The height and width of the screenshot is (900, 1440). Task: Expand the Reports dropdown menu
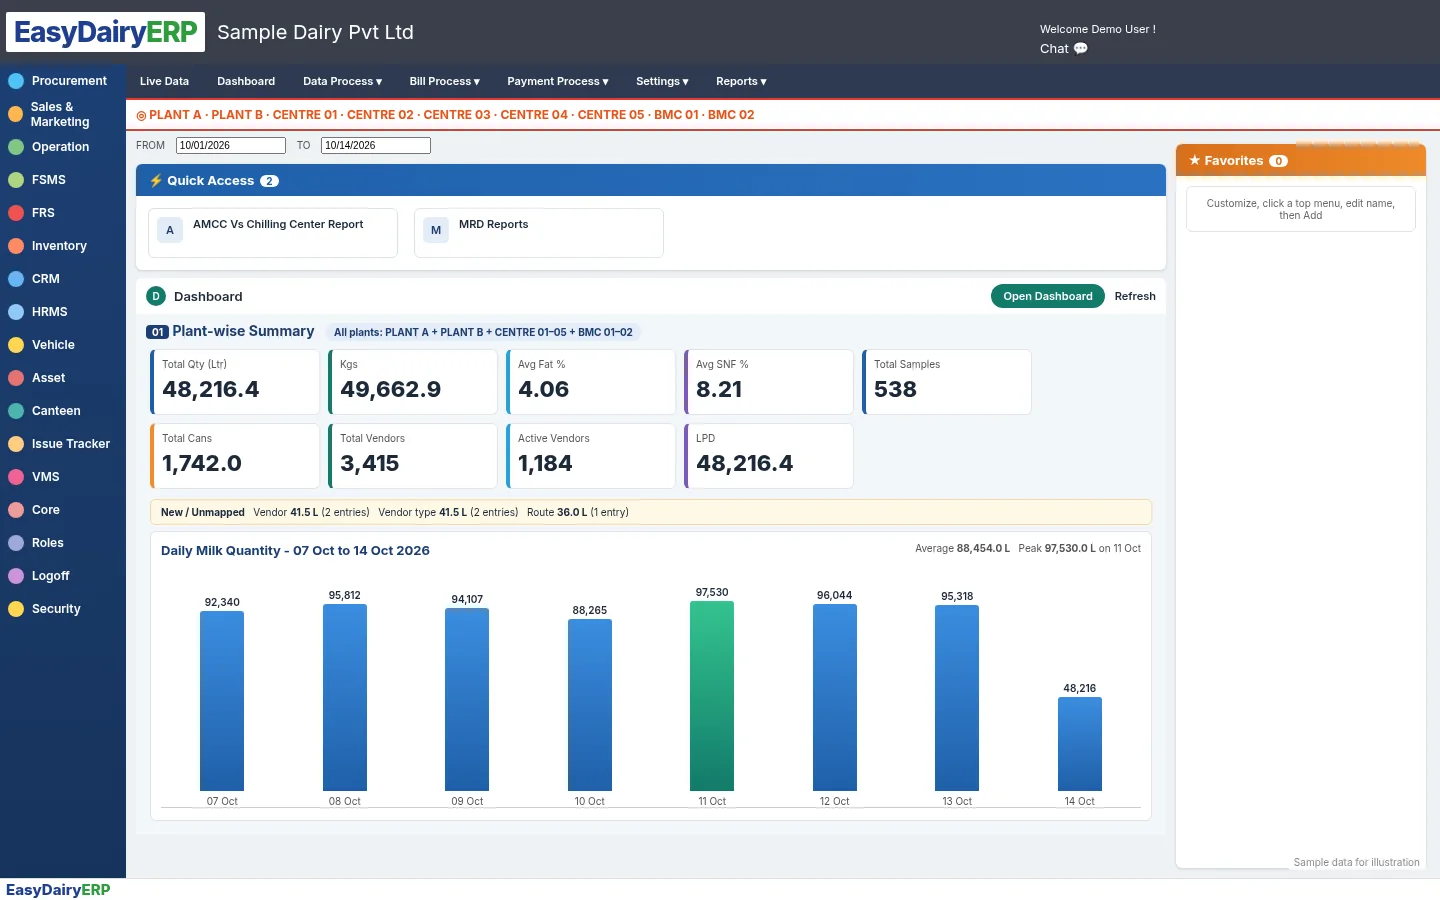pyautogui.click(x=741, y=82)
